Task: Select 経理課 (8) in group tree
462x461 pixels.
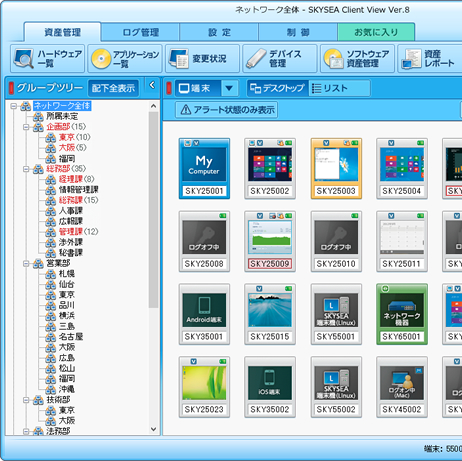Action: point(76,179)
